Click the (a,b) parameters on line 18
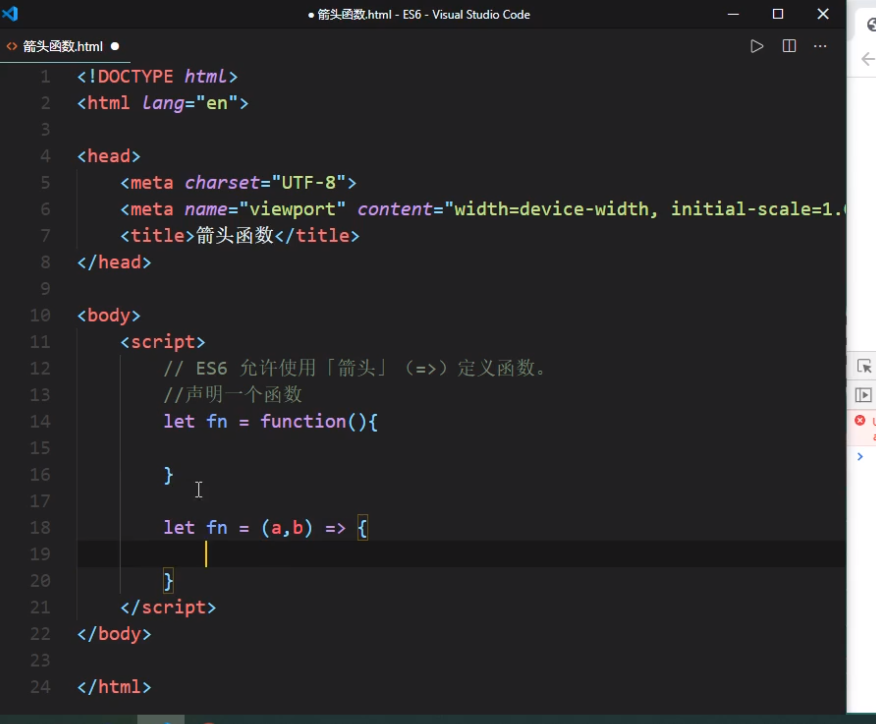Screen dimensions: 876x724 pyautogui.click(x=287, y=527)
